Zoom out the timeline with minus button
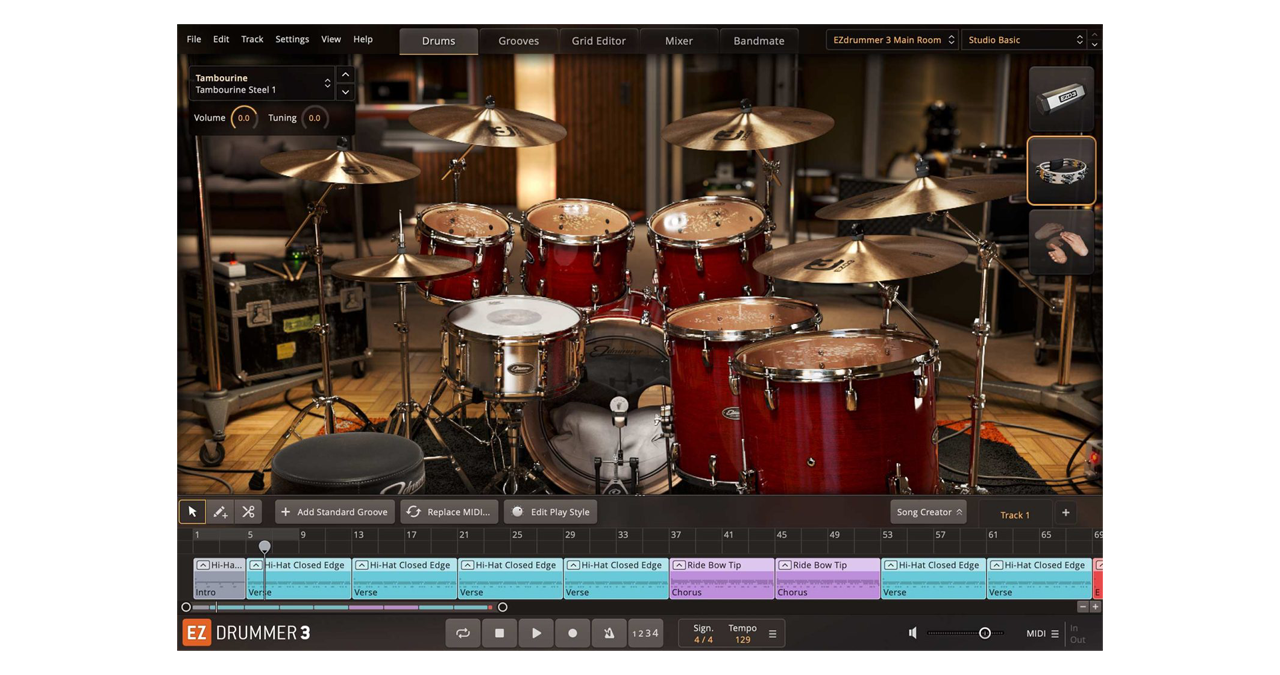Viewport: 1280px width, 675px height. pyautogui.click(x=1082, y=607)
